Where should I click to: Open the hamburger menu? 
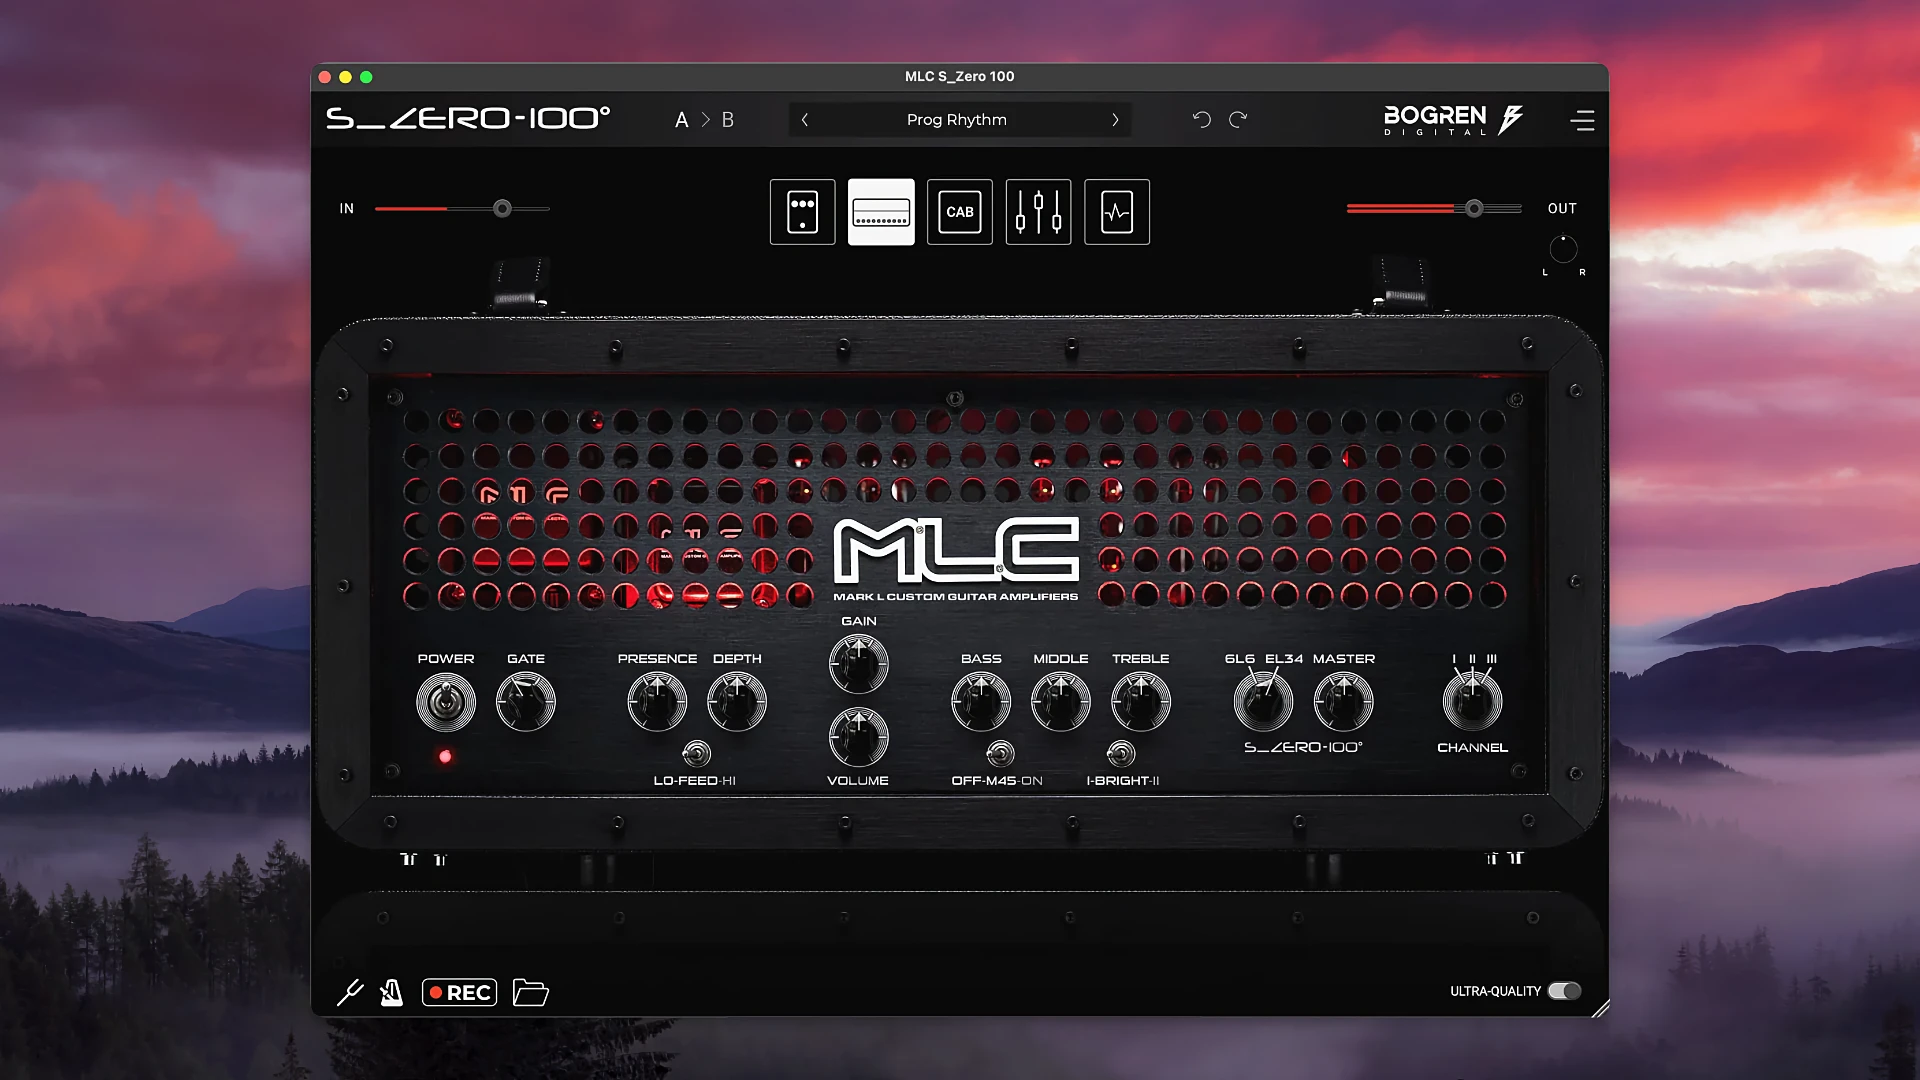coord(1583,120)
